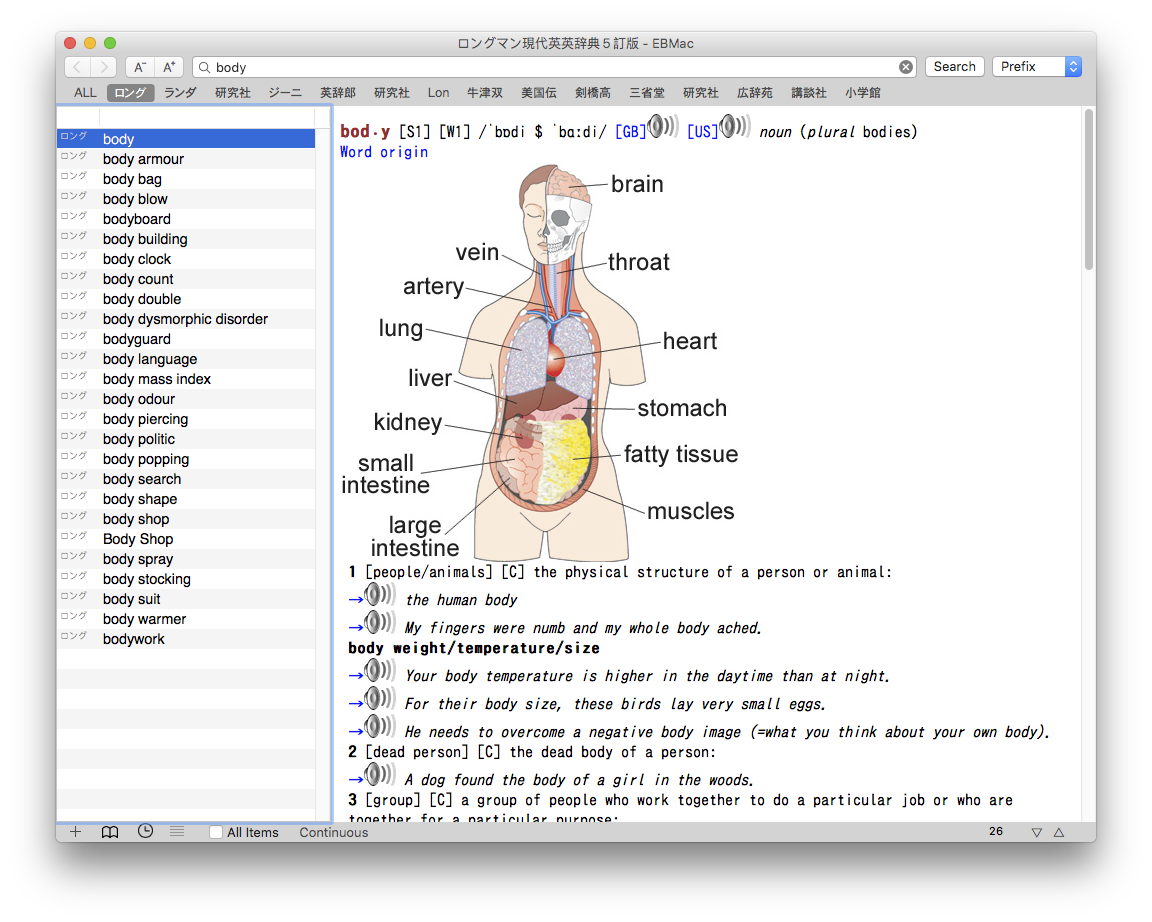This screenshot has height=922, width=1152.
Task: Clear the search field with X icon
Action: pyautogui.click(x=906, y=67)
